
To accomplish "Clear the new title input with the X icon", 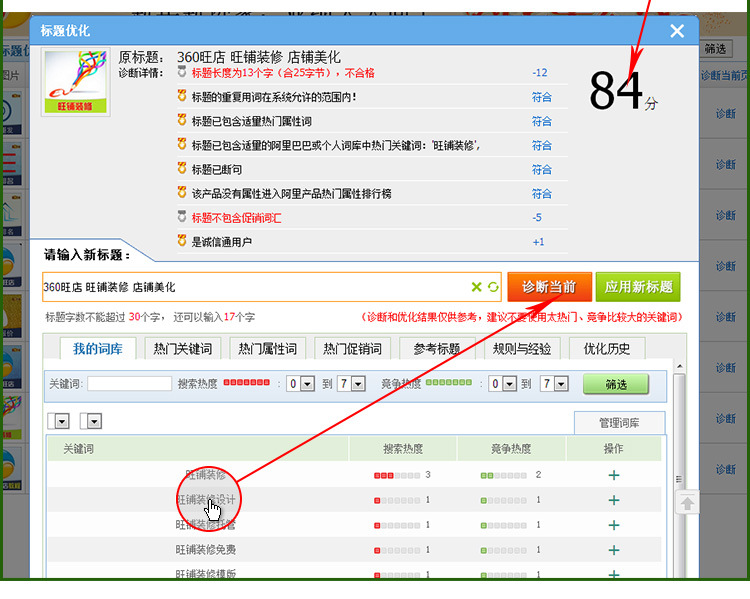I will click(476, 287).
